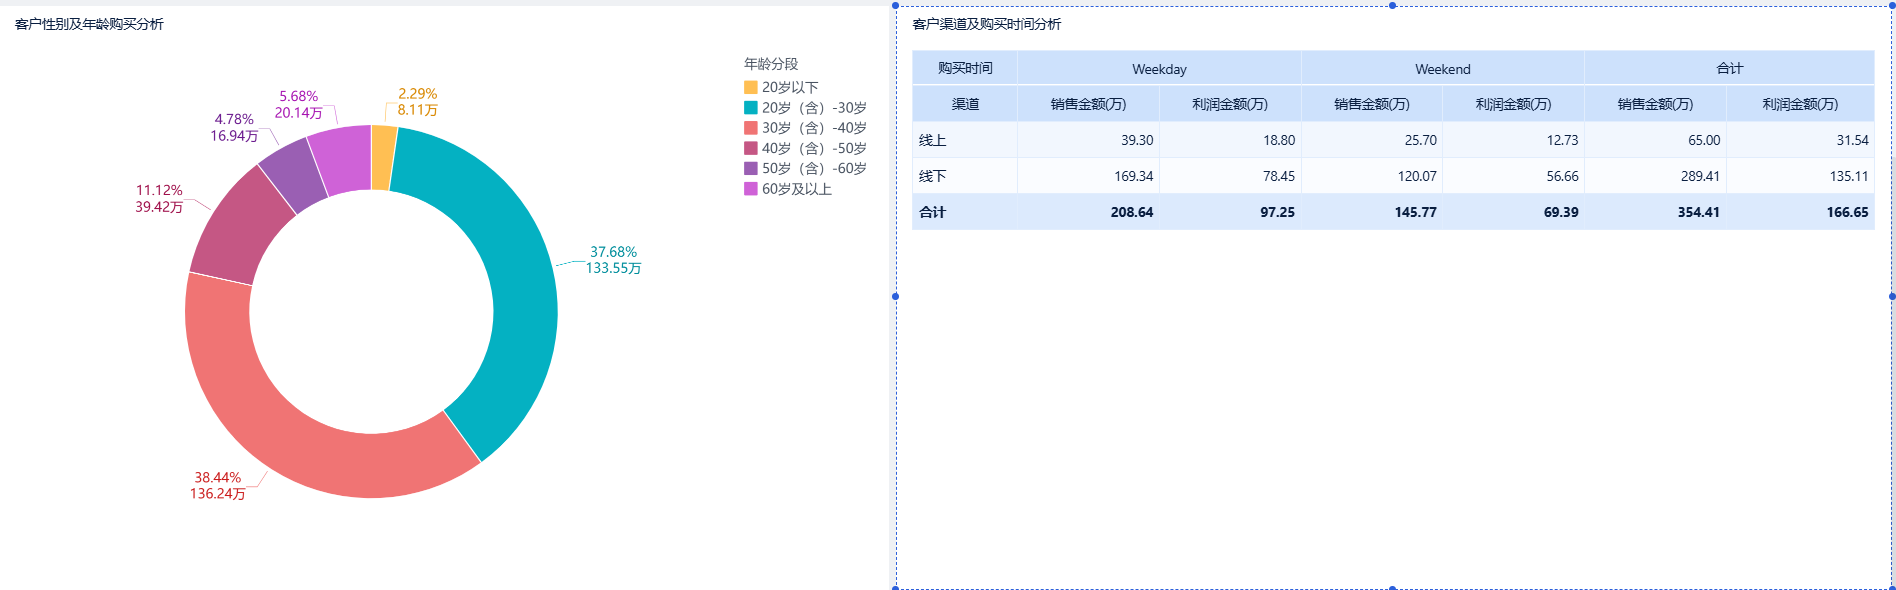Select the 线上 row label
This screenshot has width=1896, height=590.
click(x=933, y=140)
